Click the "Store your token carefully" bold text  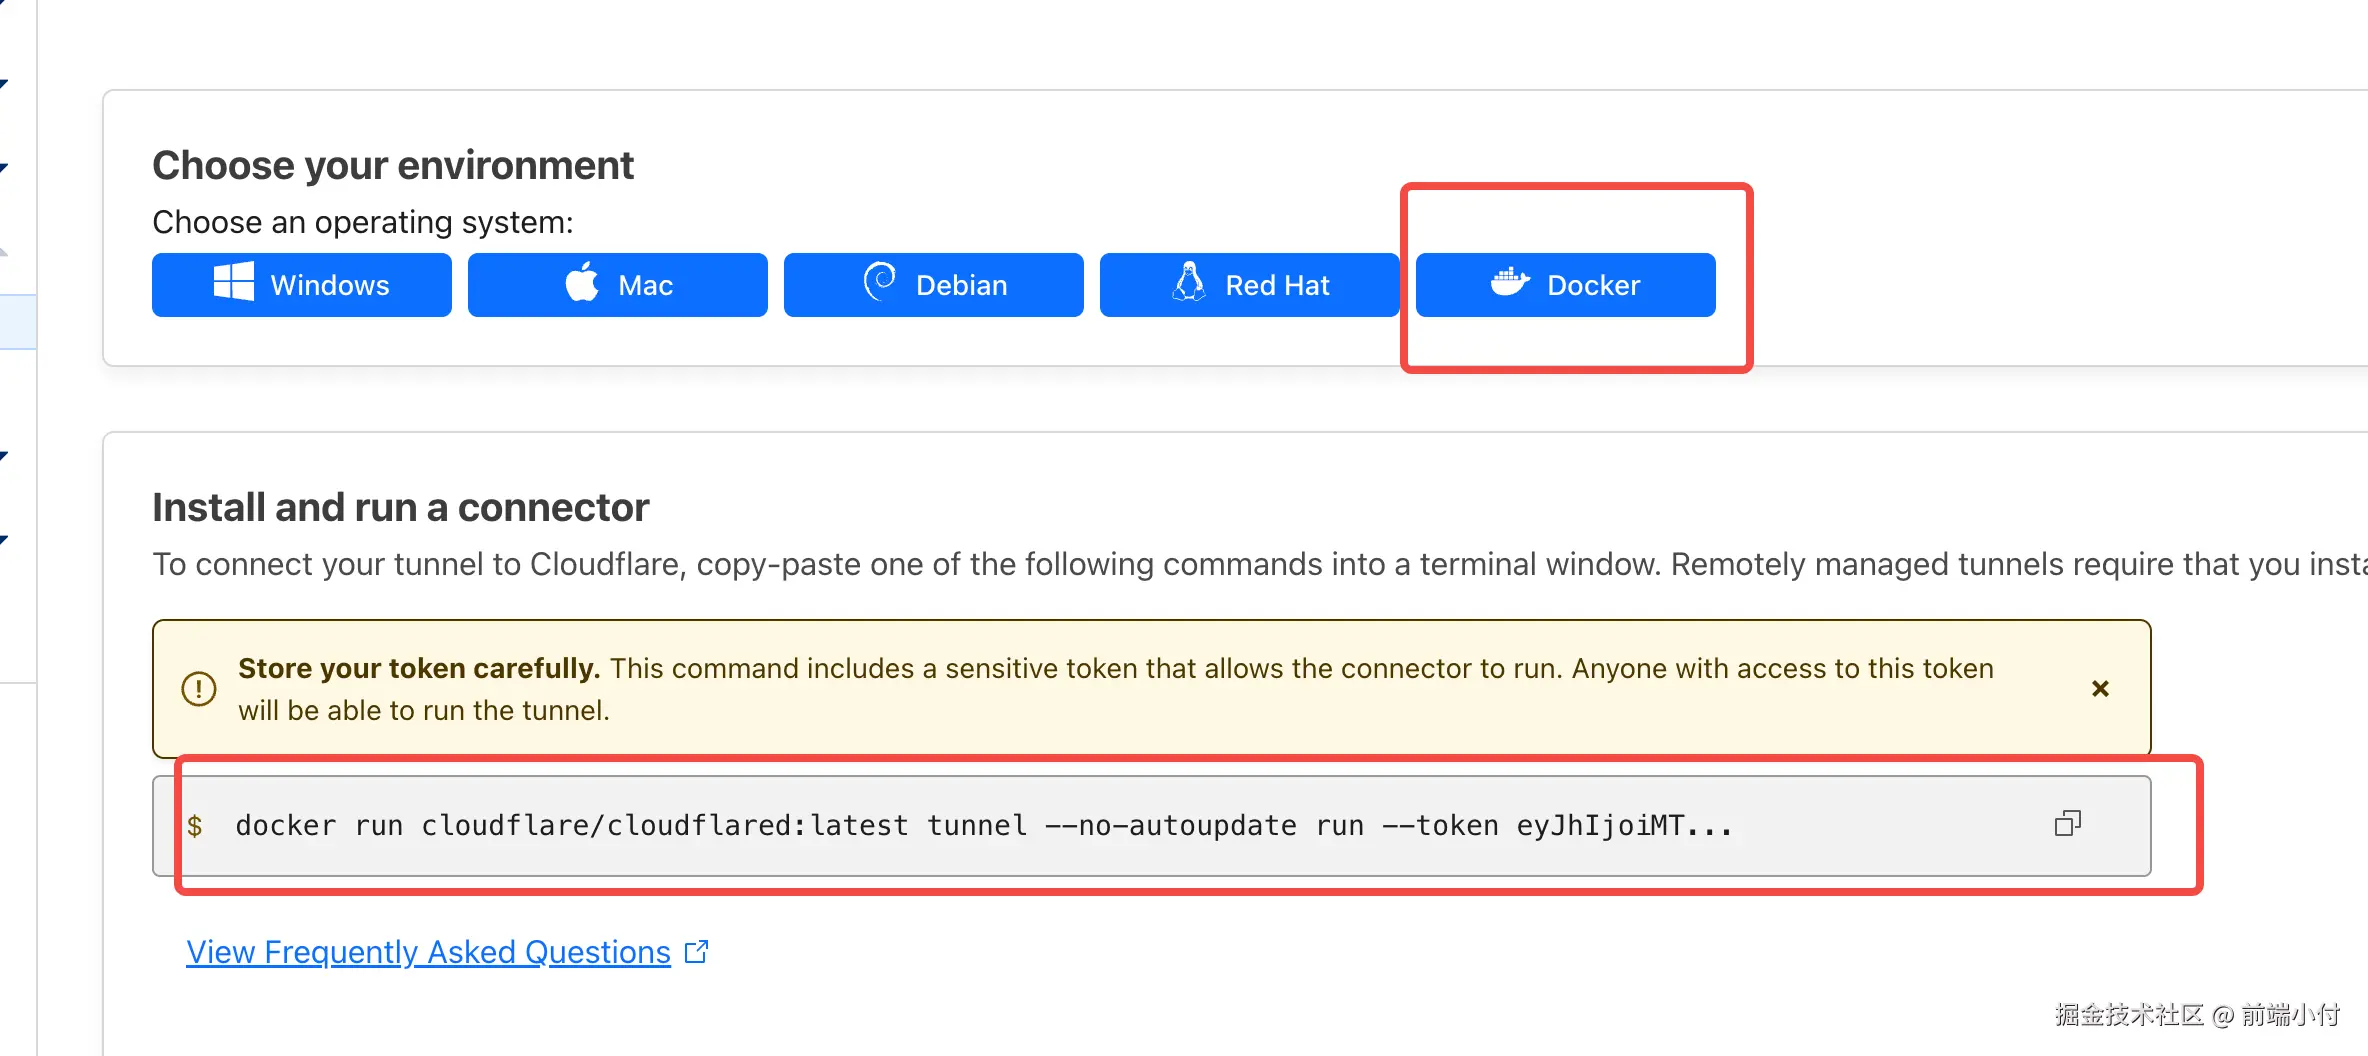[x=418, y=668]
